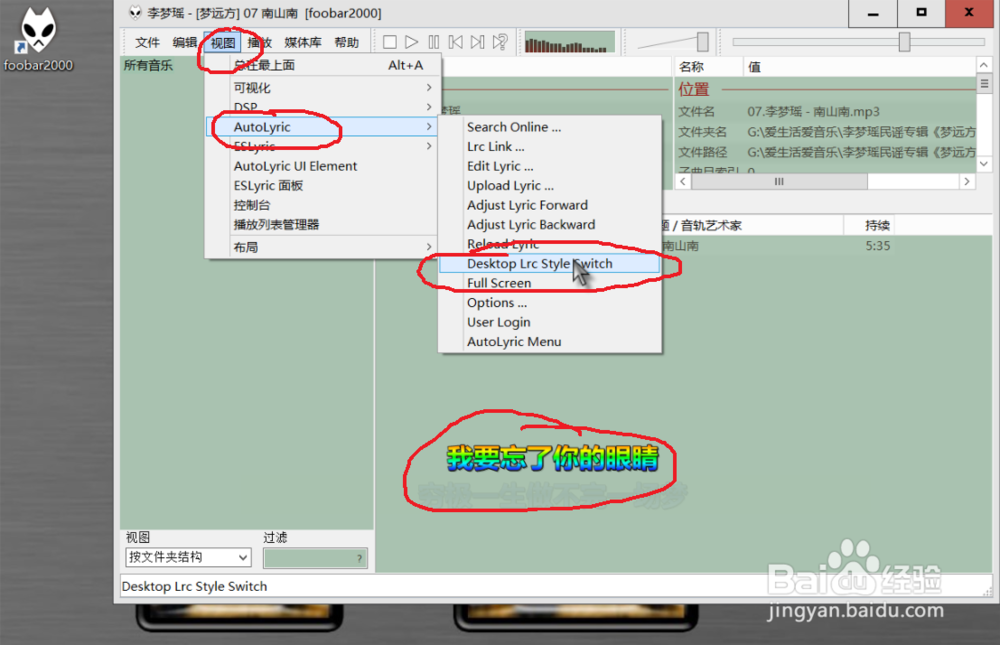Click the 位置 group header
Viewport: 1000px width, 645px height.
tap(694, 89)
